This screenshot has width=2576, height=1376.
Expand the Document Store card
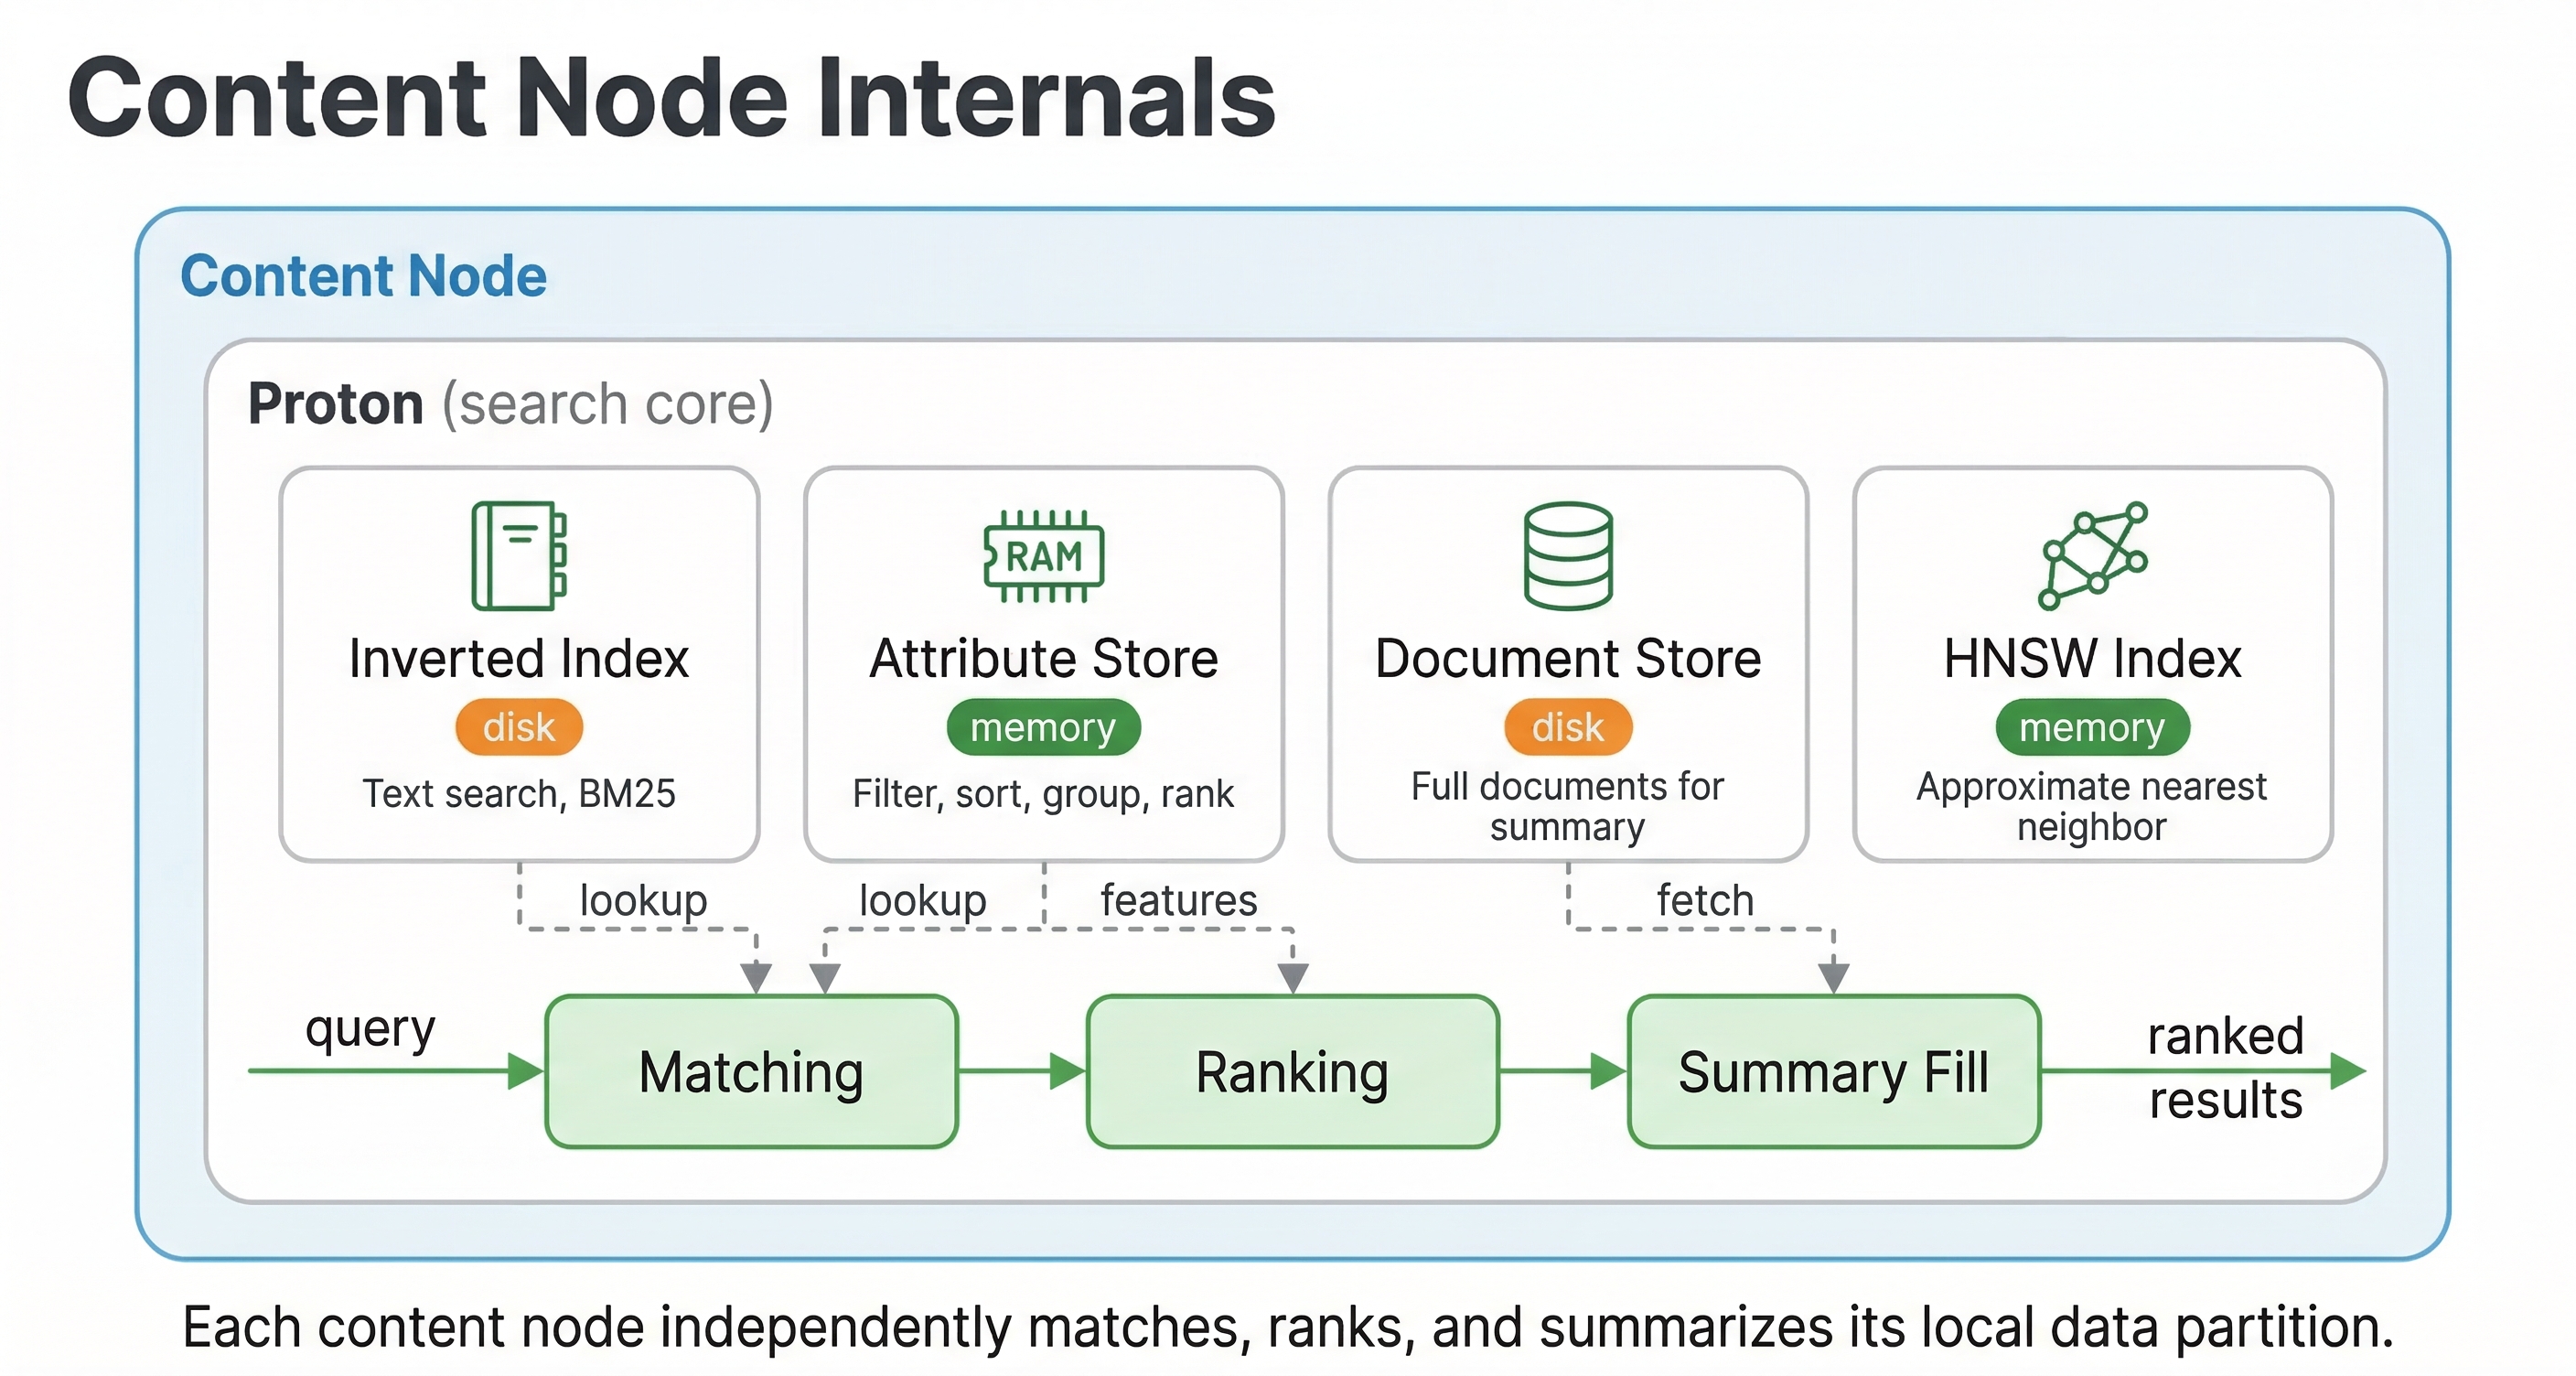click(x=1567, y=662)
